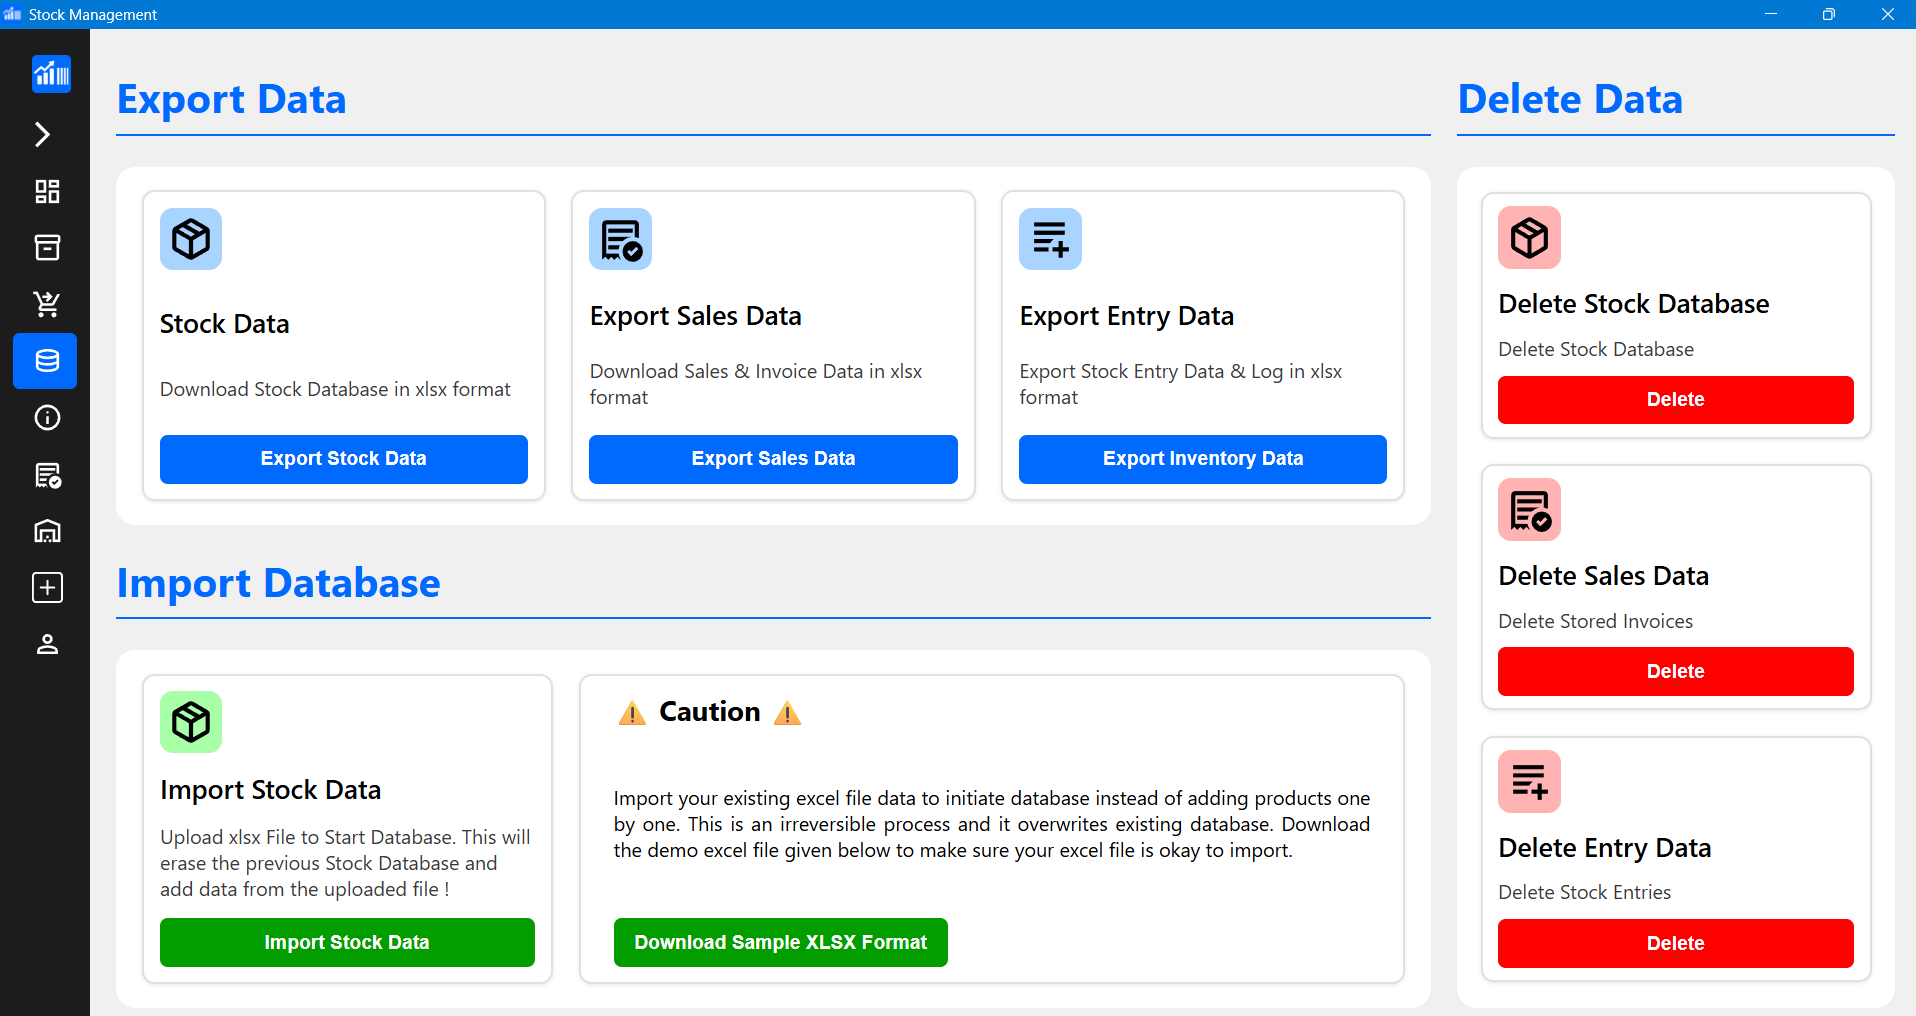
Task: Open the info circle icon in sidebar
Action: 47,417
